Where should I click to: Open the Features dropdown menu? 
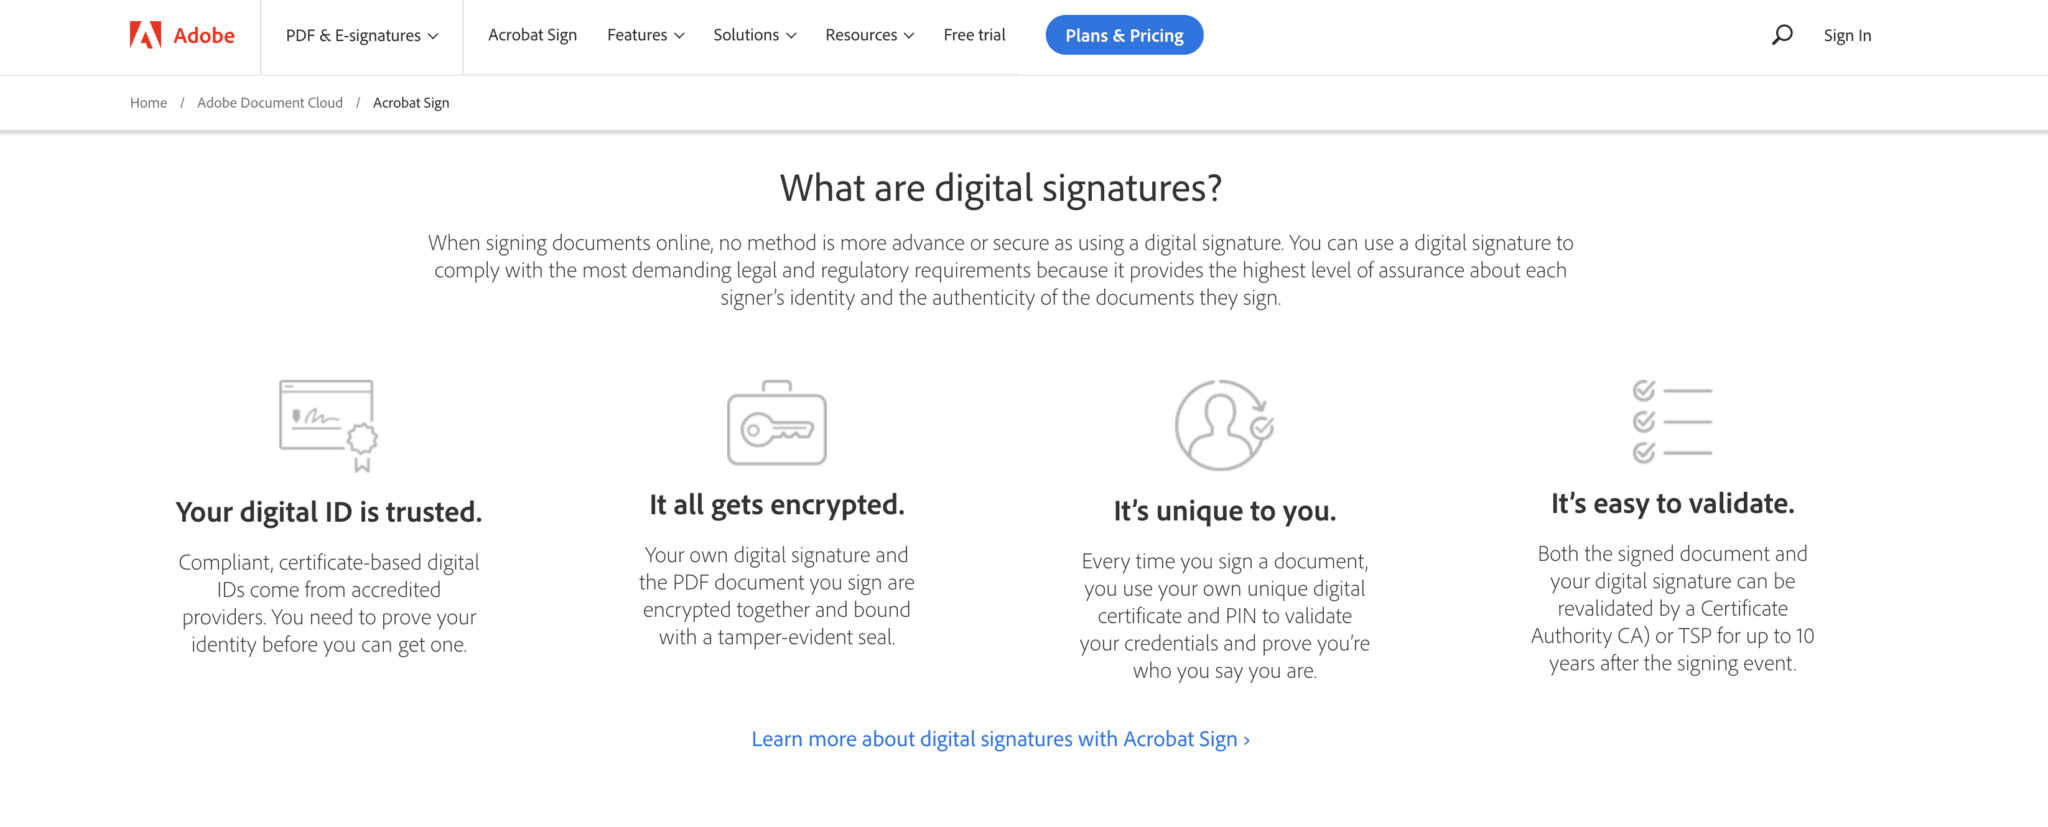(645, 35)
